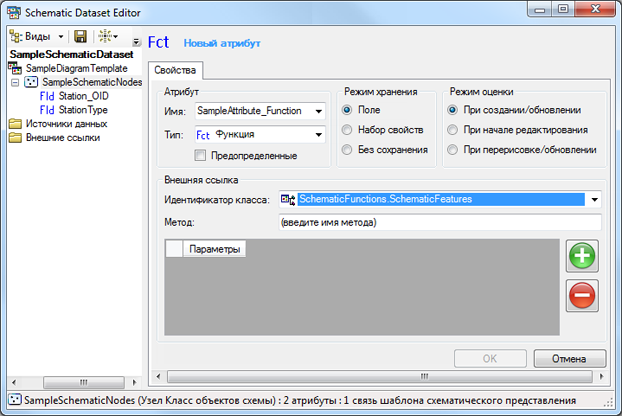The height and width of the screenshot is (416, 622).
Task: Toggle the Предопределенные checkbox
Action: 200,155
